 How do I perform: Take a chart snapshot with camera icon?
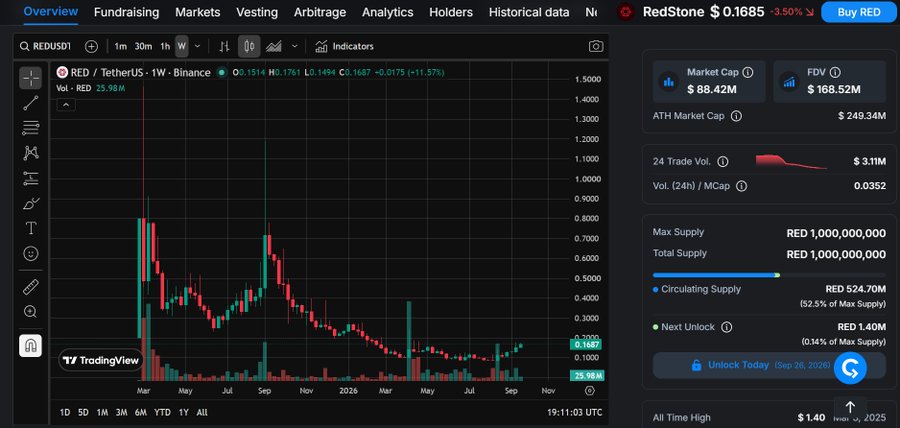pyautogui.click(x=596, y=46)
